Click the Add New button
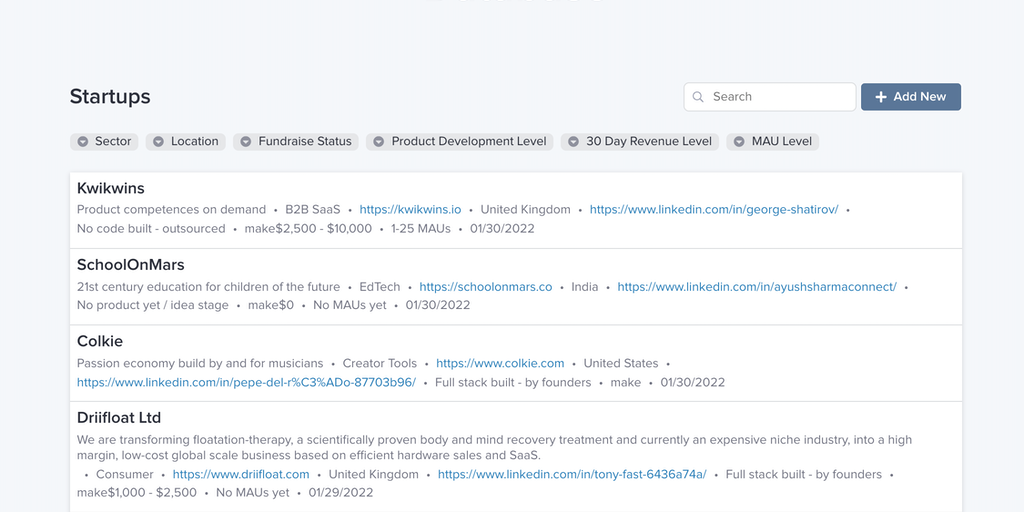1024x512 pixels. [x=910, y=97]
